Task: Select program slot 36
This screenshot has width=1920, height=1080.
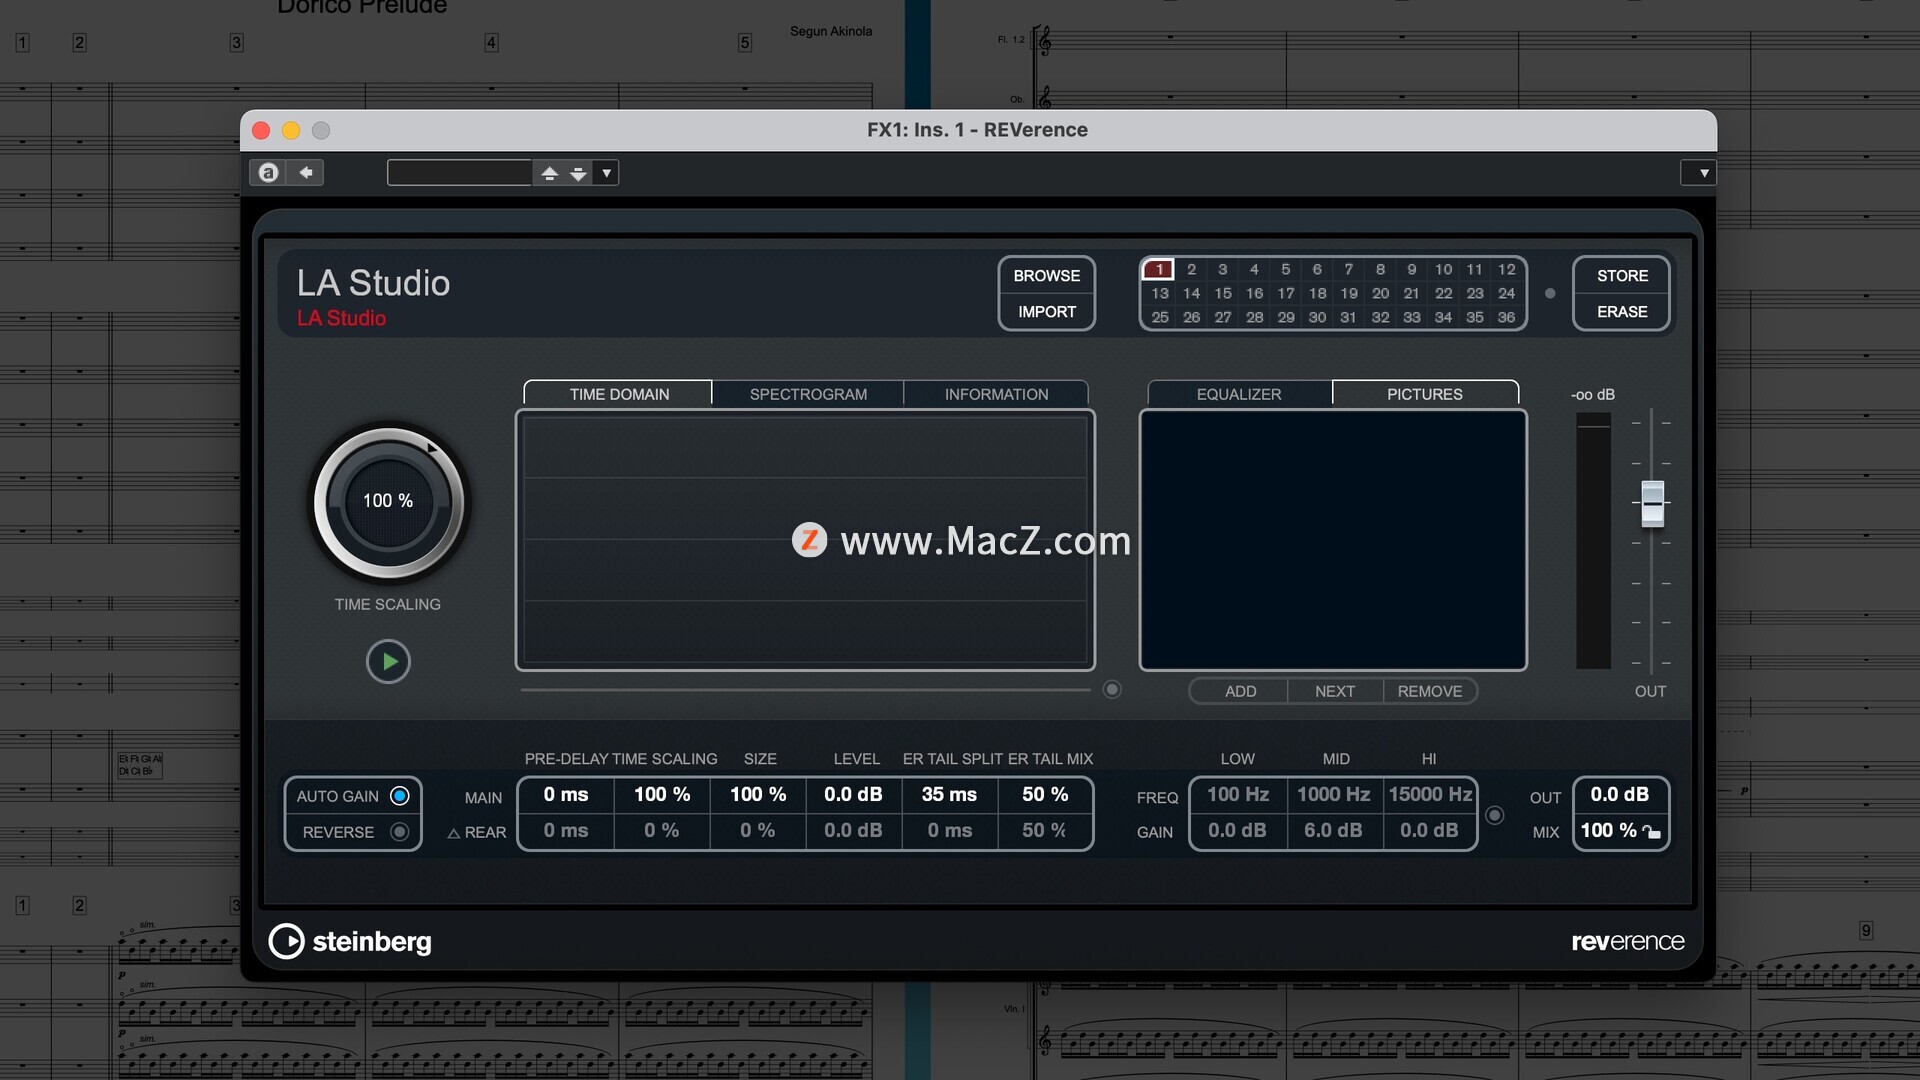Action: [x=1506, y=317]
